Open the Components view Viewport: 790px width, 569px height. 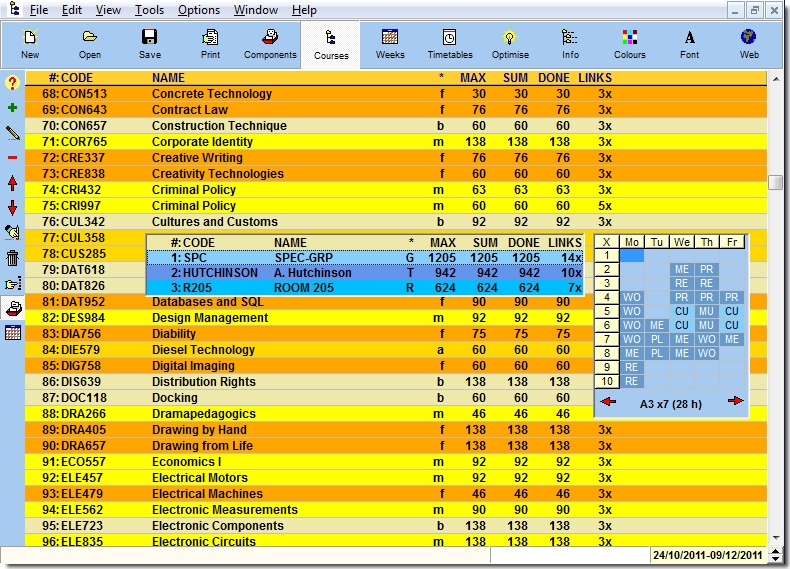coord(270,44)
